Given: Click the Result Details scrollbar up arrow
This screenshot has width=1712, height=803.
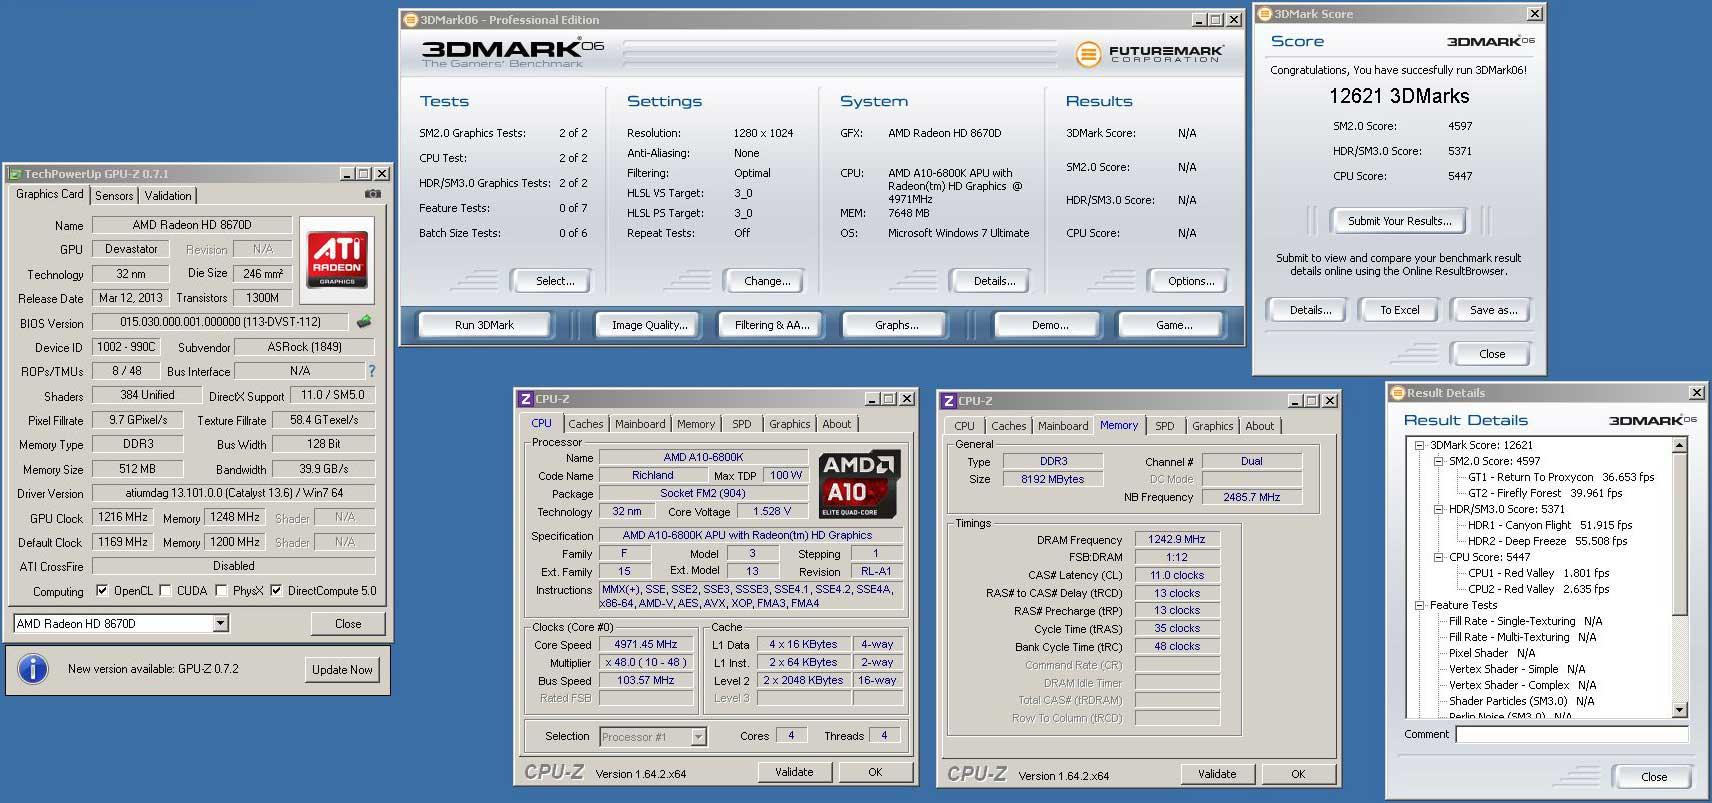Looking at the screenshot, I should click(x=1680, y=444).
